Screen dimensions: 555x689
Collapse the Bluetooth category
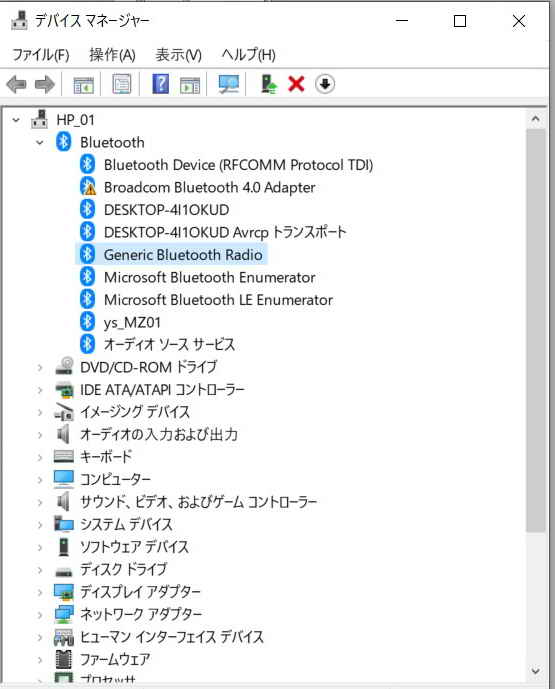coord(40,142)
